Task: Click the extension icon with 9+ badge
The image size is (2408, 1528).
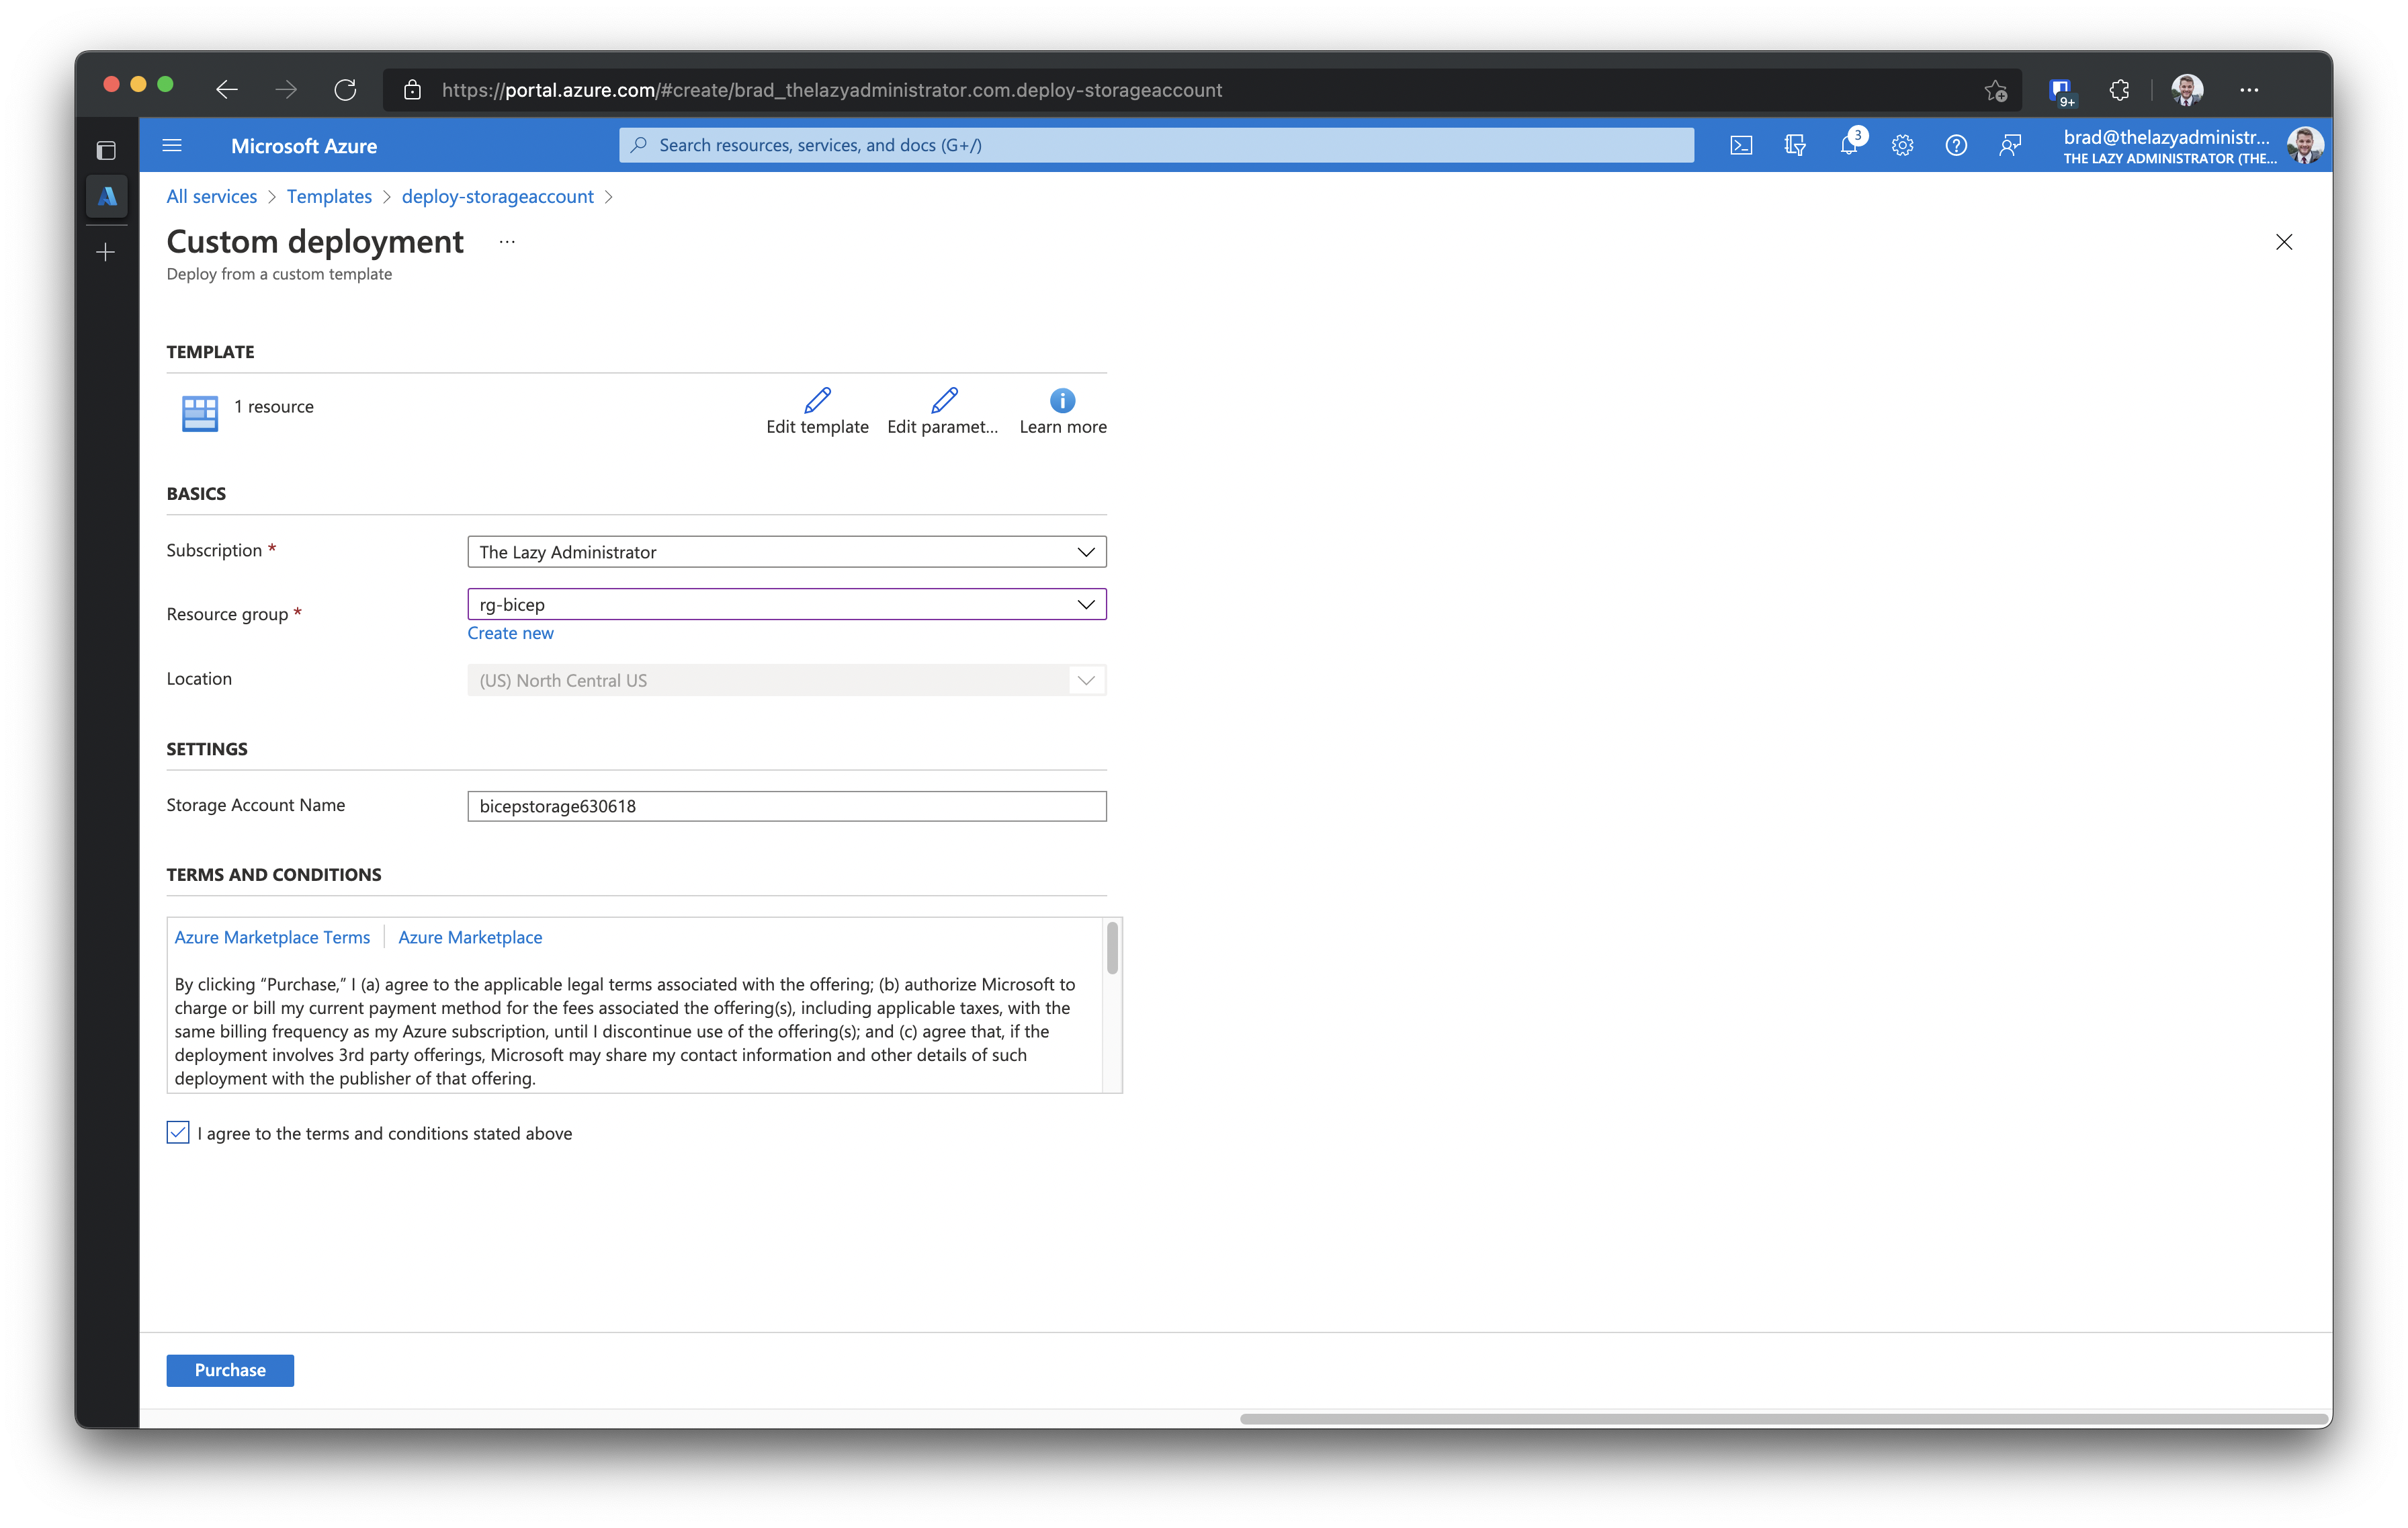Action: 2061,92
